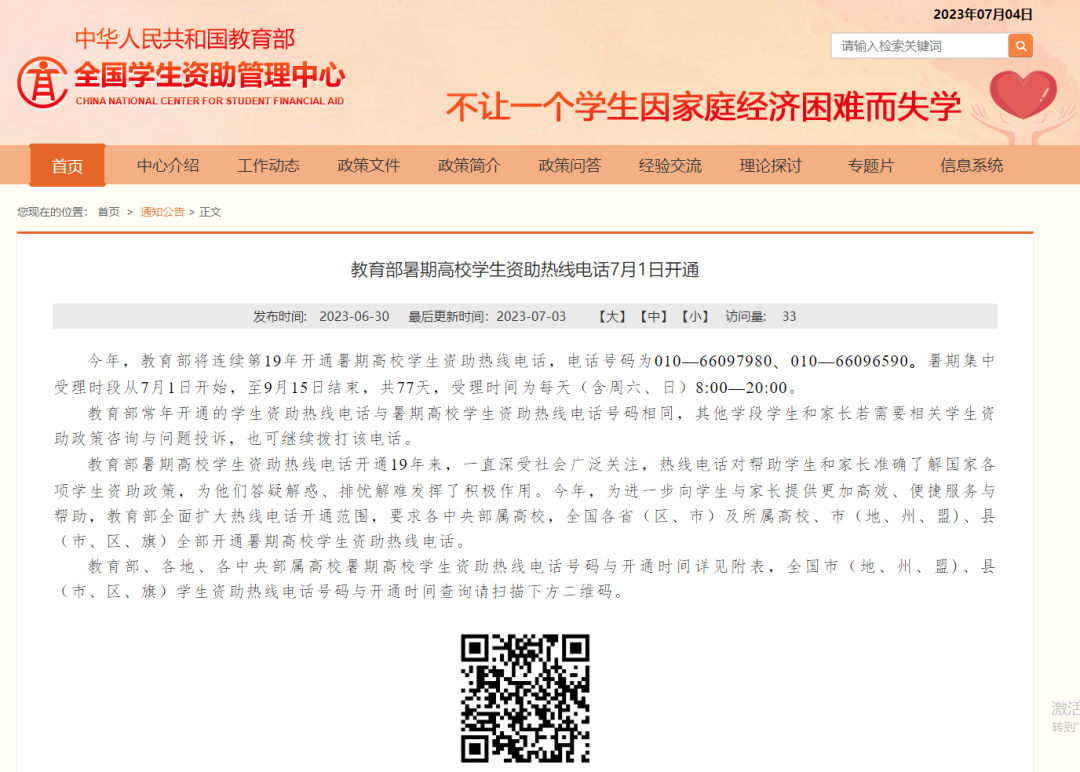Click the QR code image

point(525,698)
